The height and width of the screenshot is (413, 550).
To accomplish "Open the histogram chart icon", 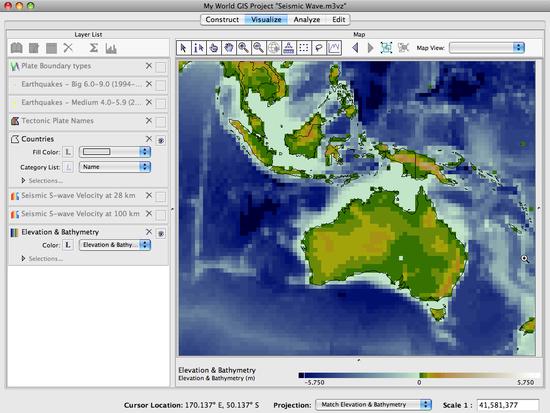I will pyautogui.click(x=111, y=48).
